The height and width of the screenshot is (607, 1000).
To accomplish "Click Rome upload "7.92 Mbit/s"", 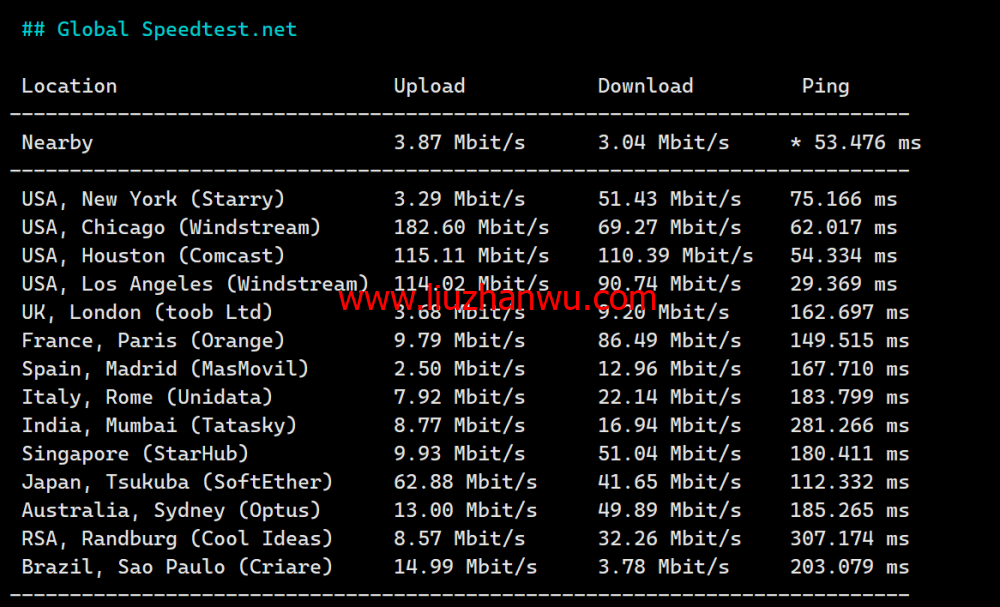I will coord(459,397).
